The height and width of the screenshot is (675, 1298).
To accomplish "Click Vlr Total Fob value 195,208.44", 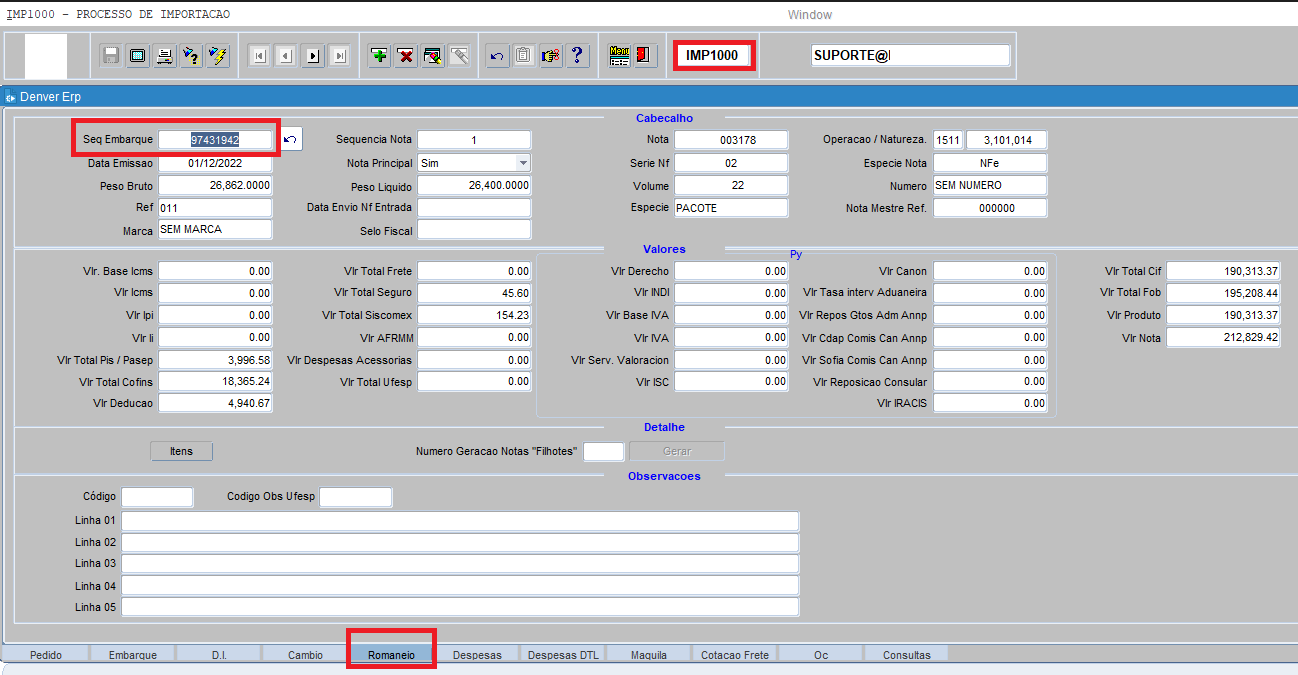I will [1224, 293].
